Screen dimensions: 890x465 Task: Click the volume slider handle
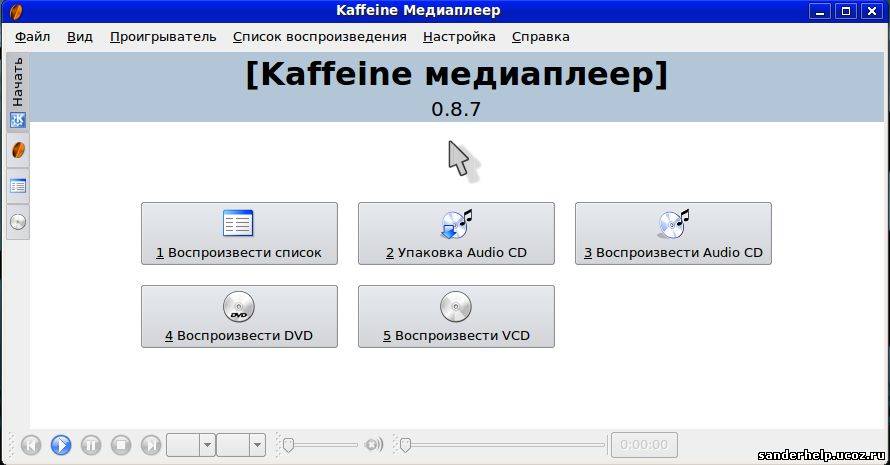coord(288,445)
